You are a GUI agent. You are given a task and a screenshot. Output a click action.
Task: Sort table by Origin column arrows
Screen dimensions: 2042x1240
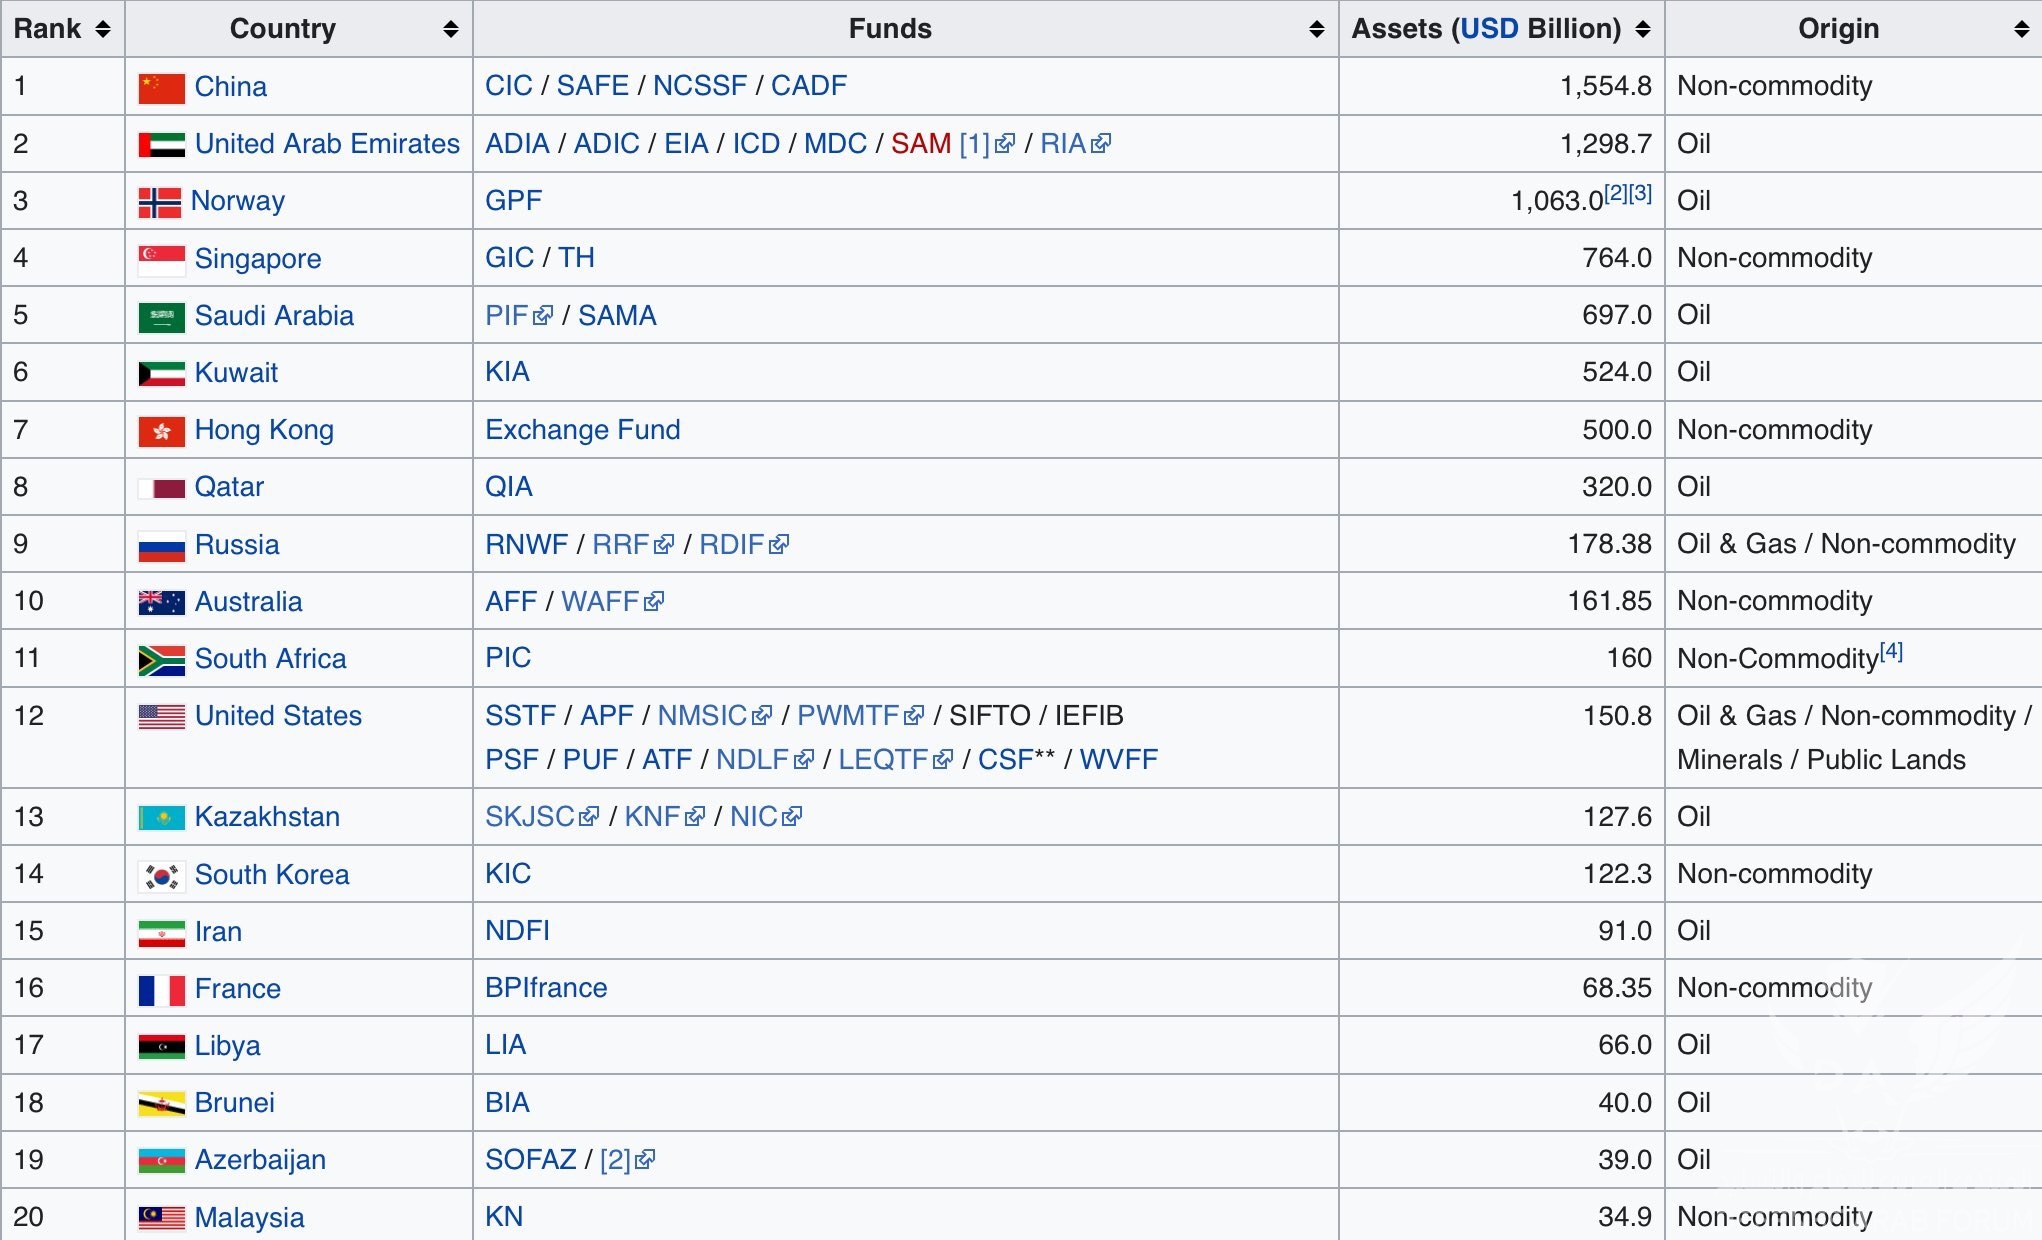(x=2021, y=30)
